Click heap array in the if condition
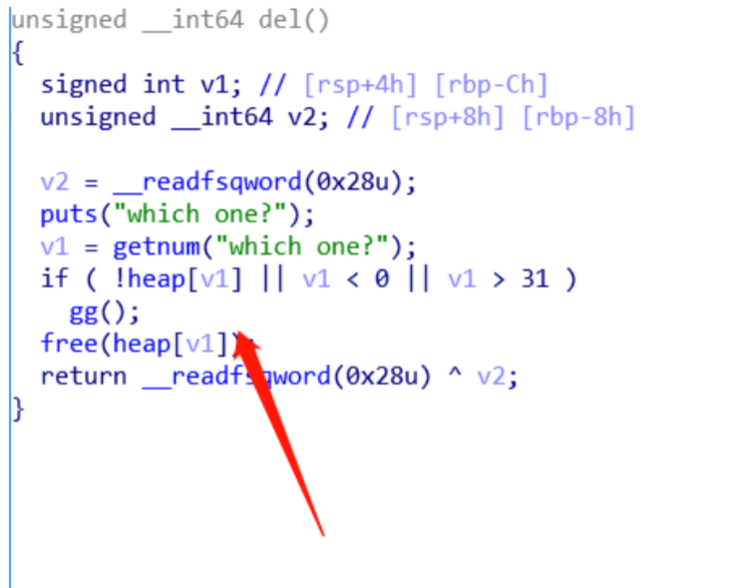732x588 pixels. [156, 279]
